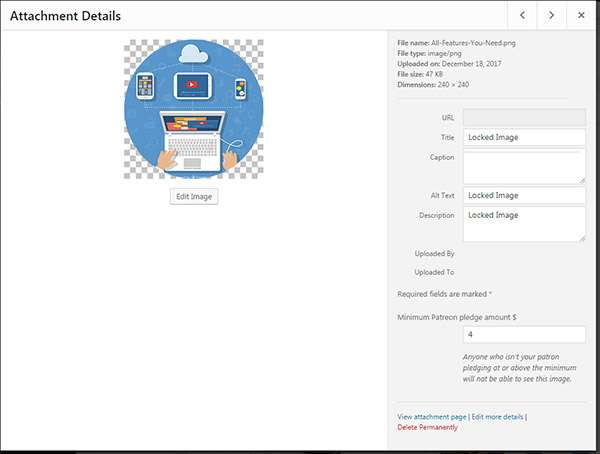Click the File type image/png text
Image resolution: width=600 pixels, height=454 pixels.
[429, 53]
